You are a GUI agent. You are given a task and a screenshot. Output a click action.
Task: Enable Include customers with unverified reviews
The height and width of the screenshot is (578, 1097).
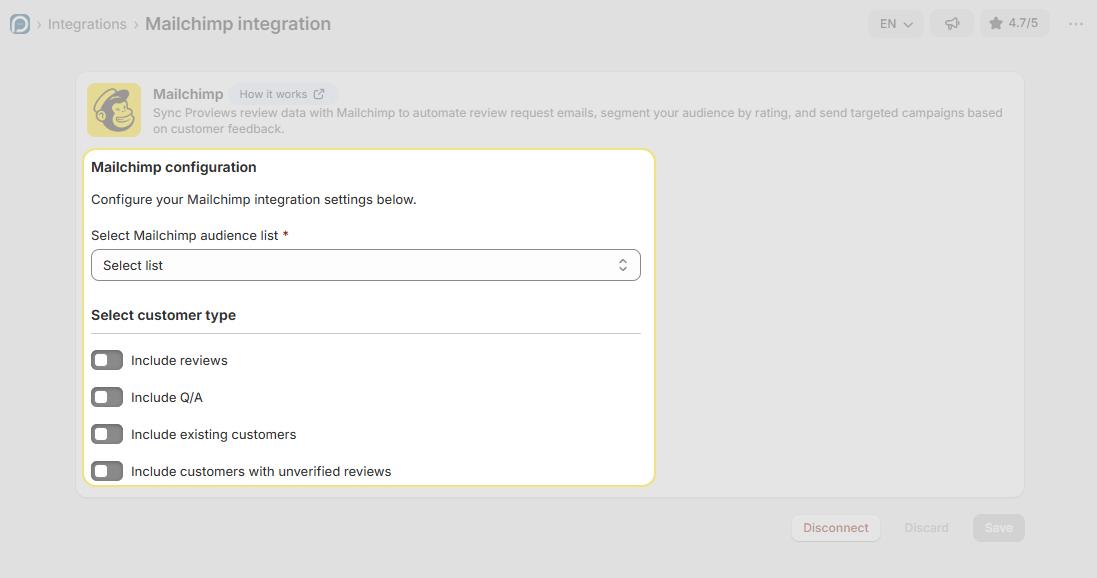(x=107, y=472)
